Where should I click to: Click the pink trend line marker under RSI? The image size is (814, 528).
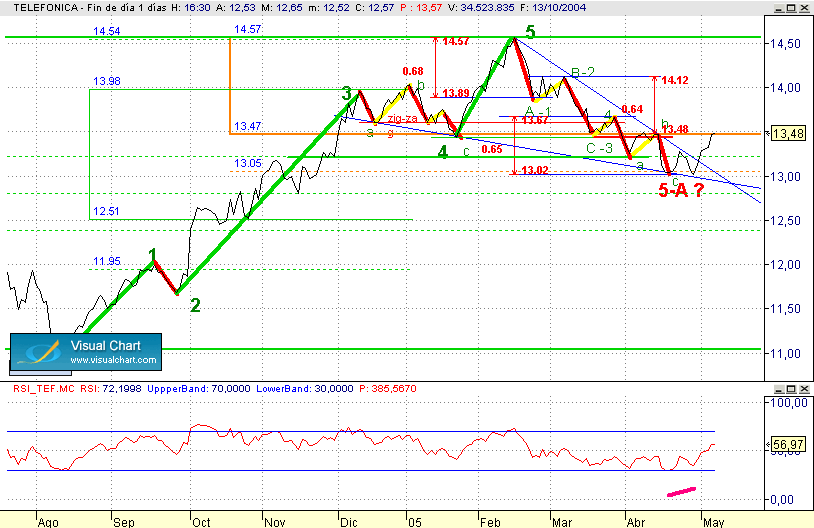[681, 492]
